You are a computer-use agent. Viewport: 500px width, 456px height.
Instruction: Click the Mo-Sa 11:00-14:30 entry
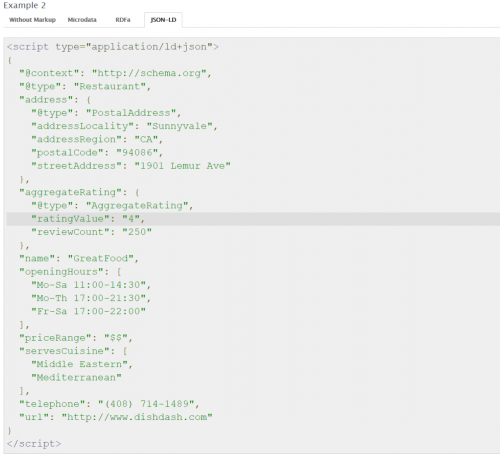point(91,285)
